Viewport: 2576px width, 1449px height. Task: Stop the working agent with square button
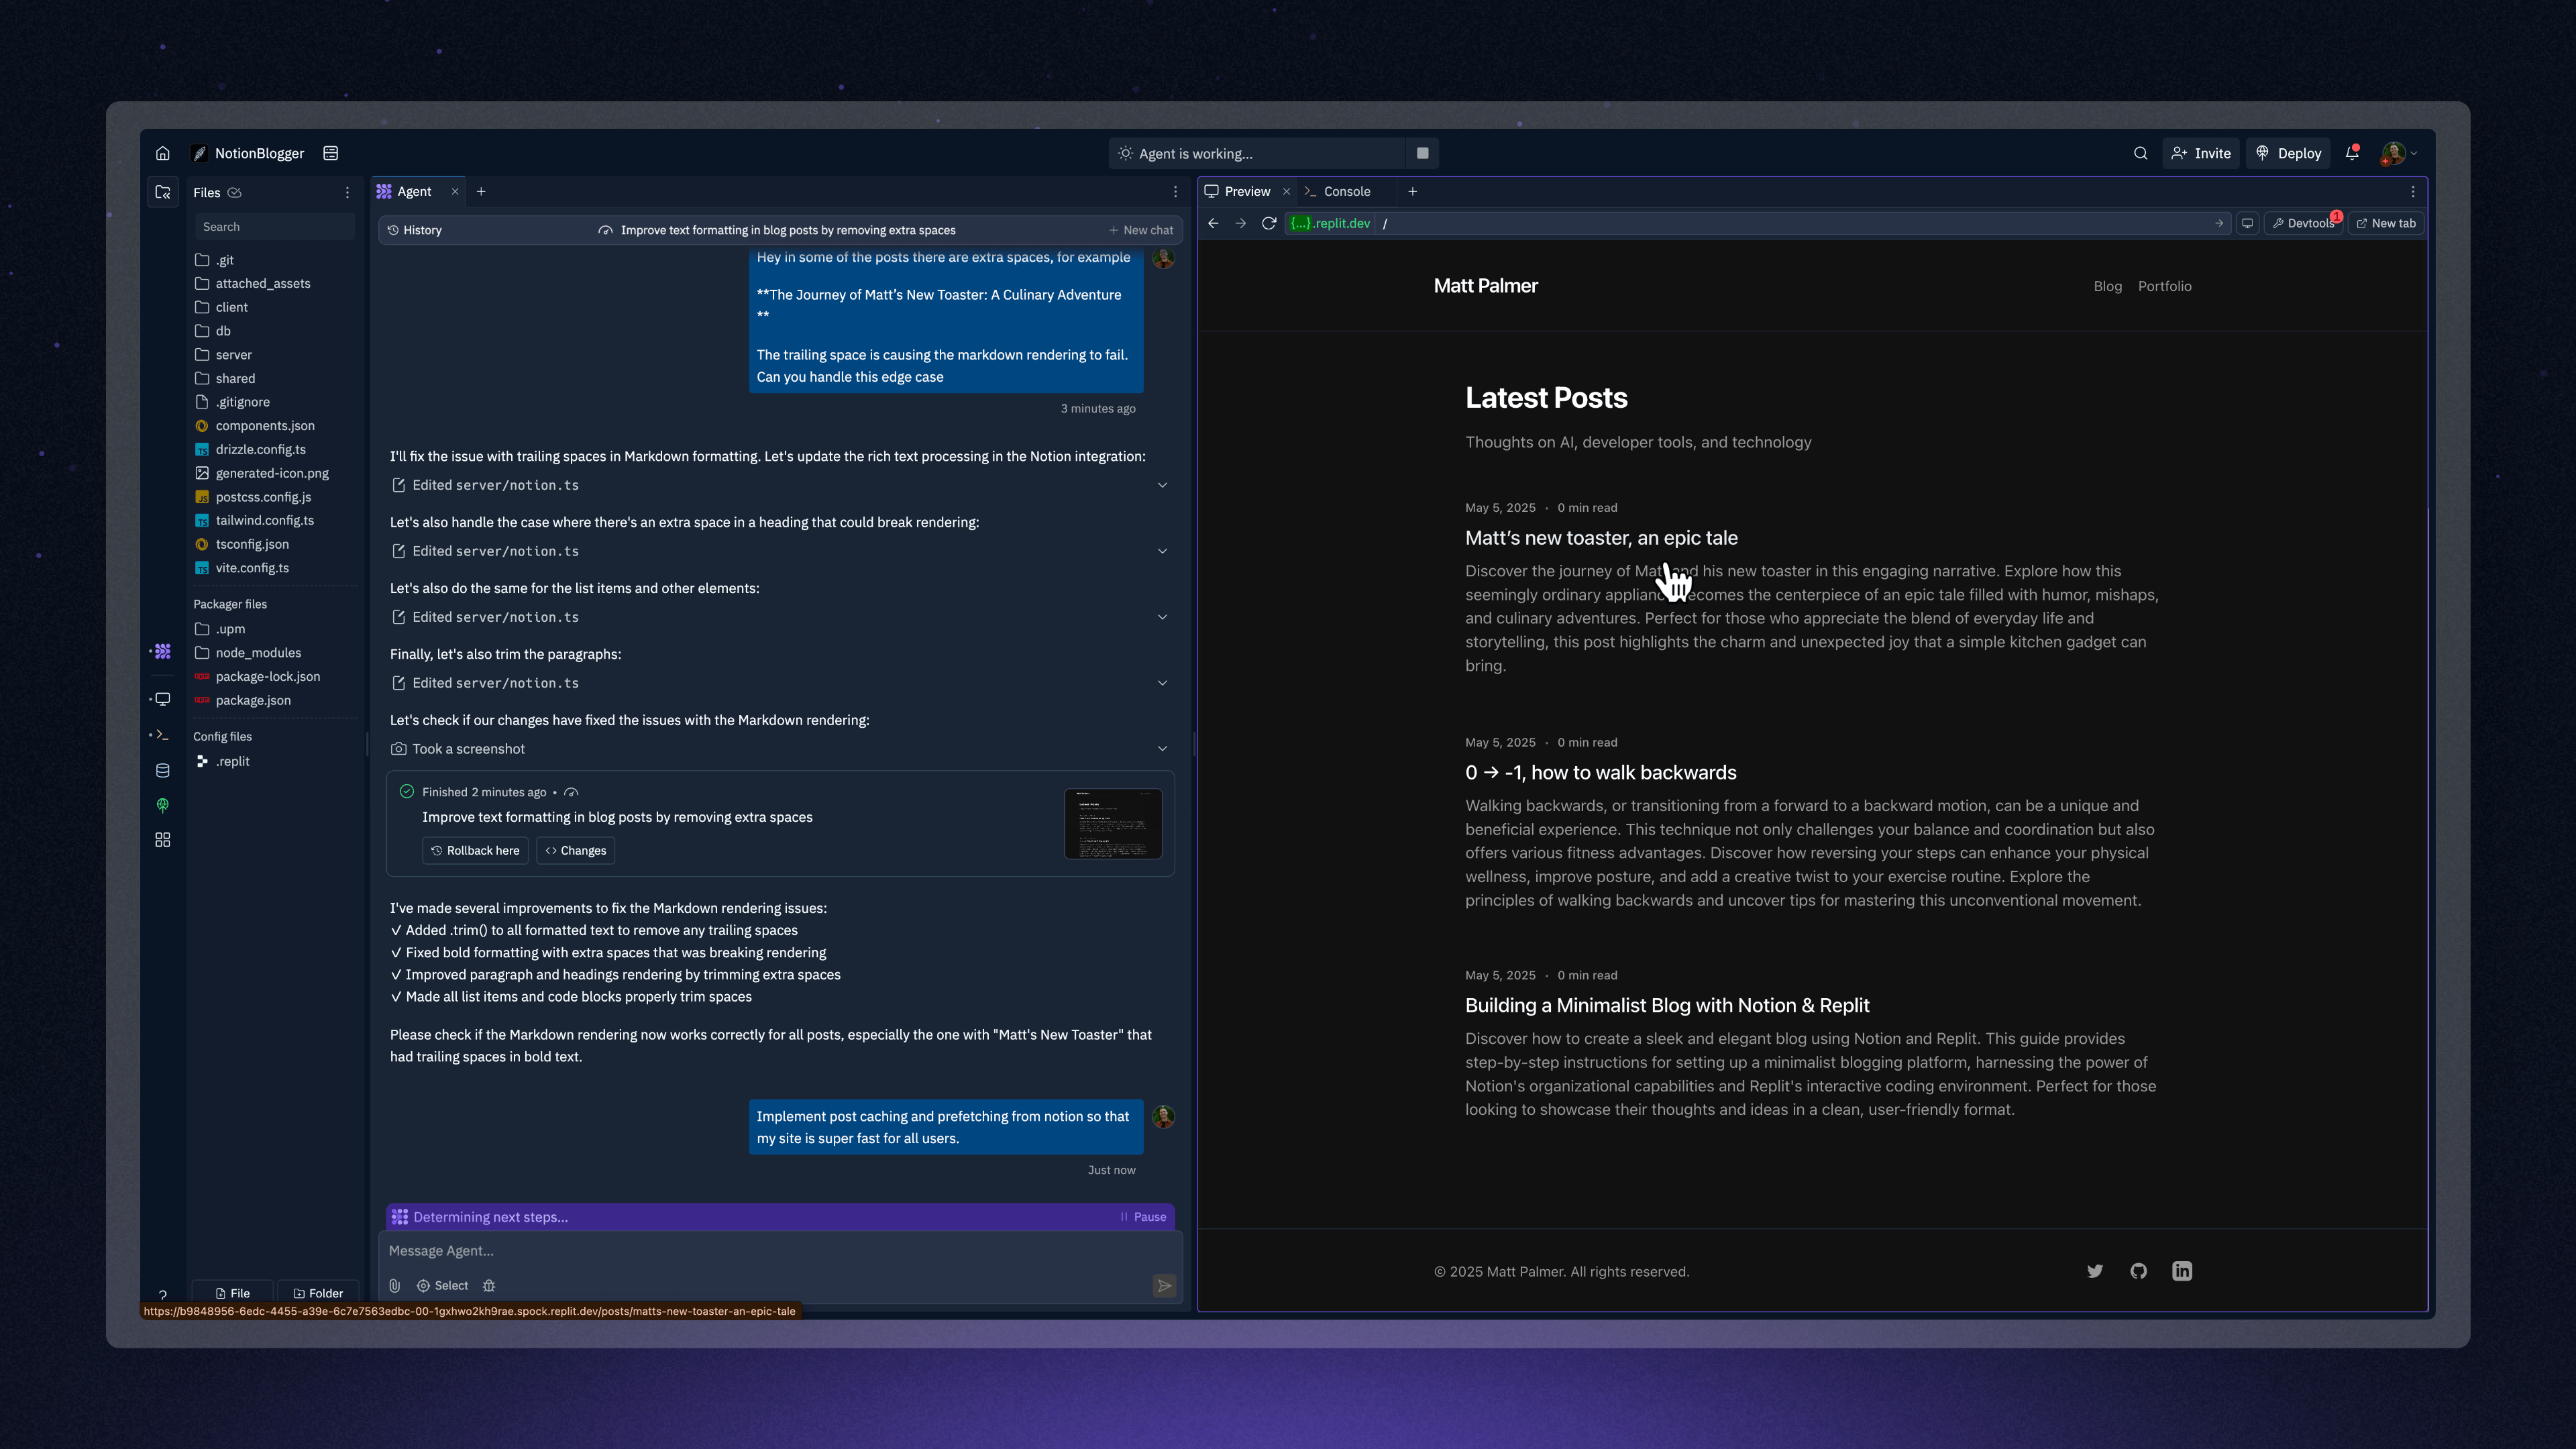[1422, 153]
